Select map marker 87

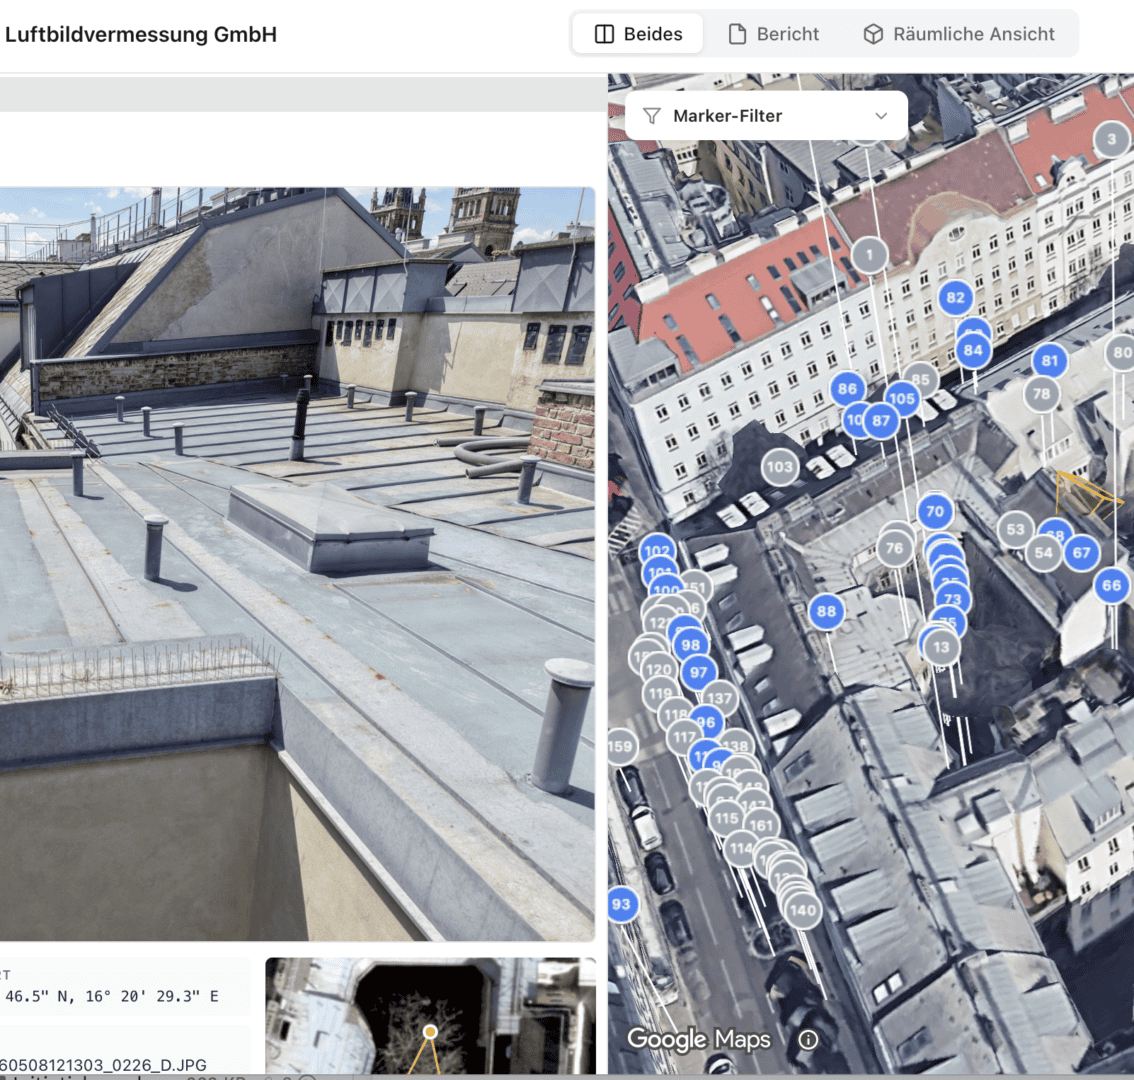click(x=881, y=420)
